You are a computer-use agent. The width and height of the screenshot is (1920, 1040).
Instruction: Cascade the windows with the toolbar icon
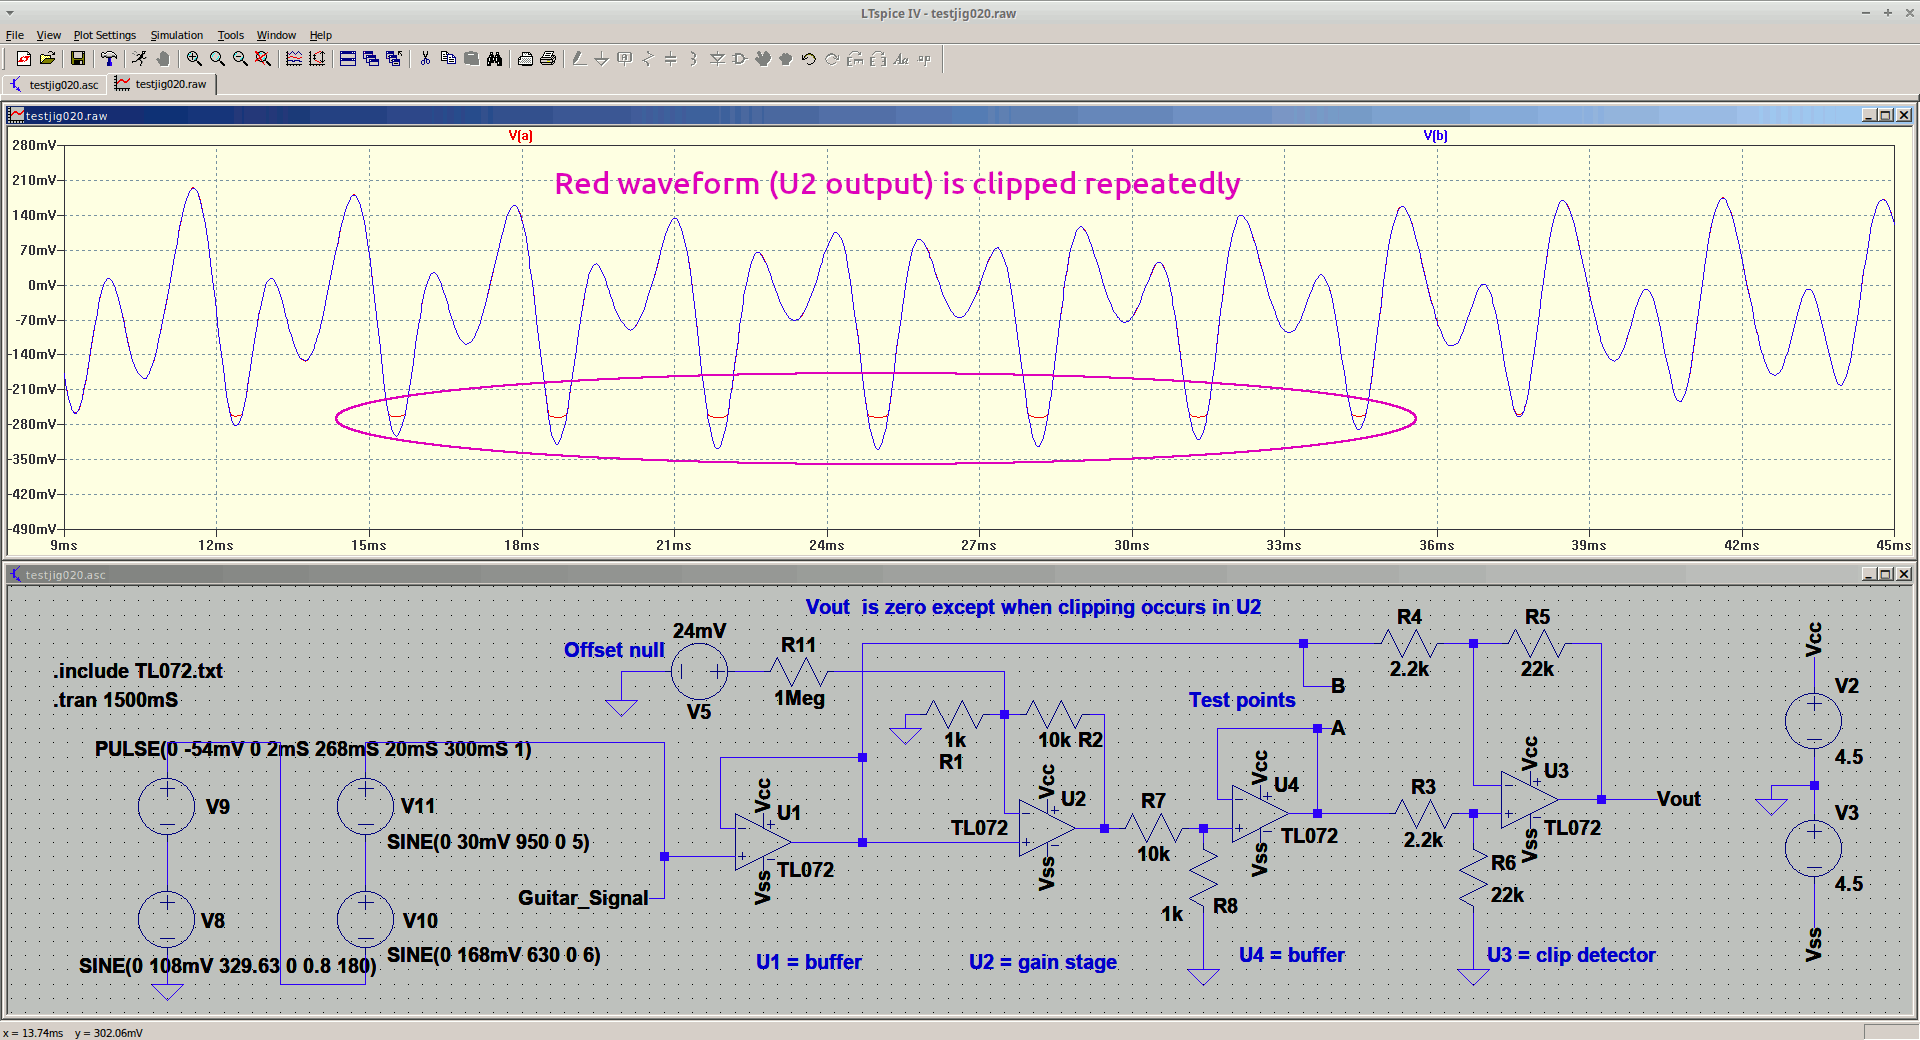(x=371, y=59)
